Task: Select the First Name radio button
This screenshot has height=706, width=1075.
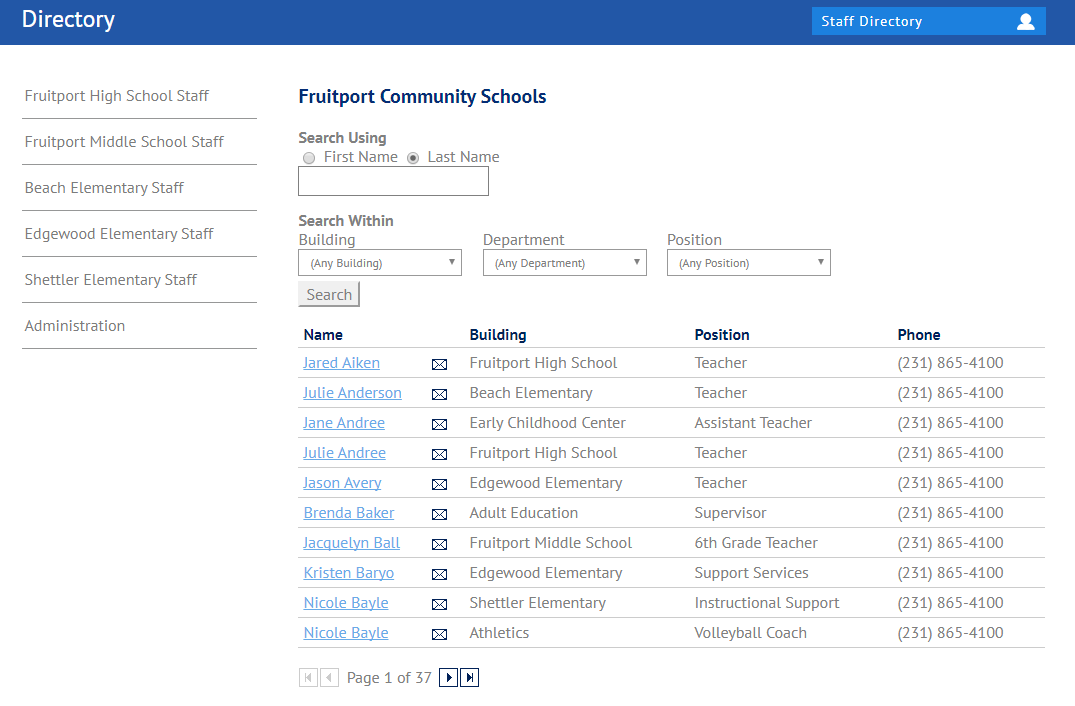Action: click(x=309, y=158)
